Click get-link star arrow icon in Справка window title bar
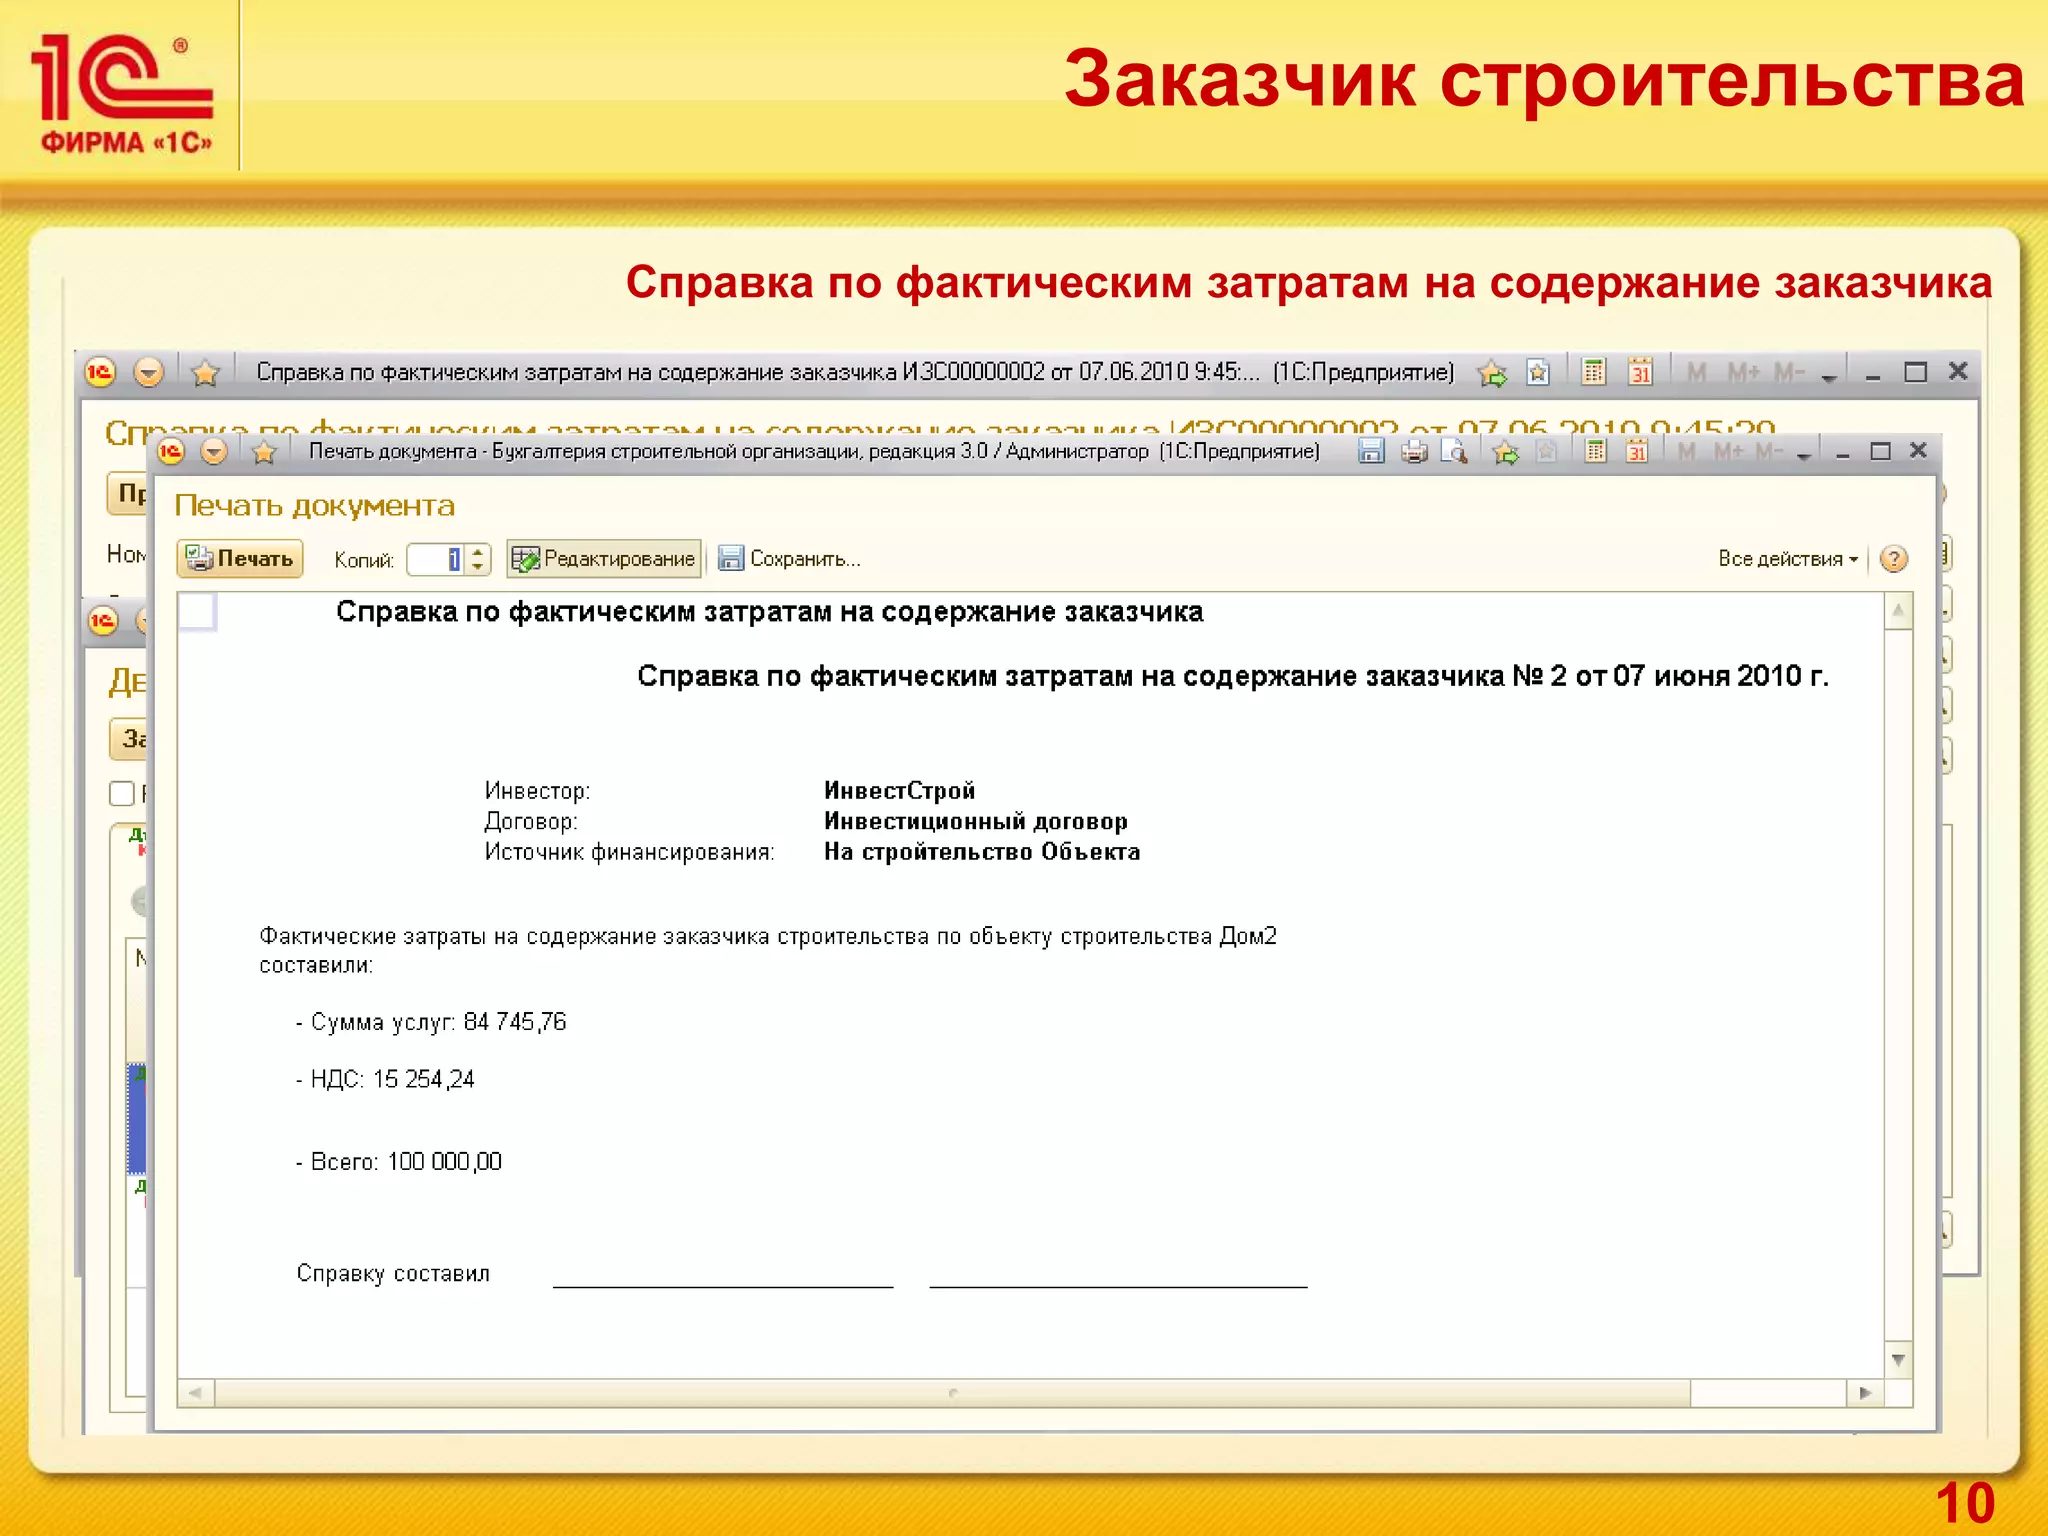 point(1493,373)
